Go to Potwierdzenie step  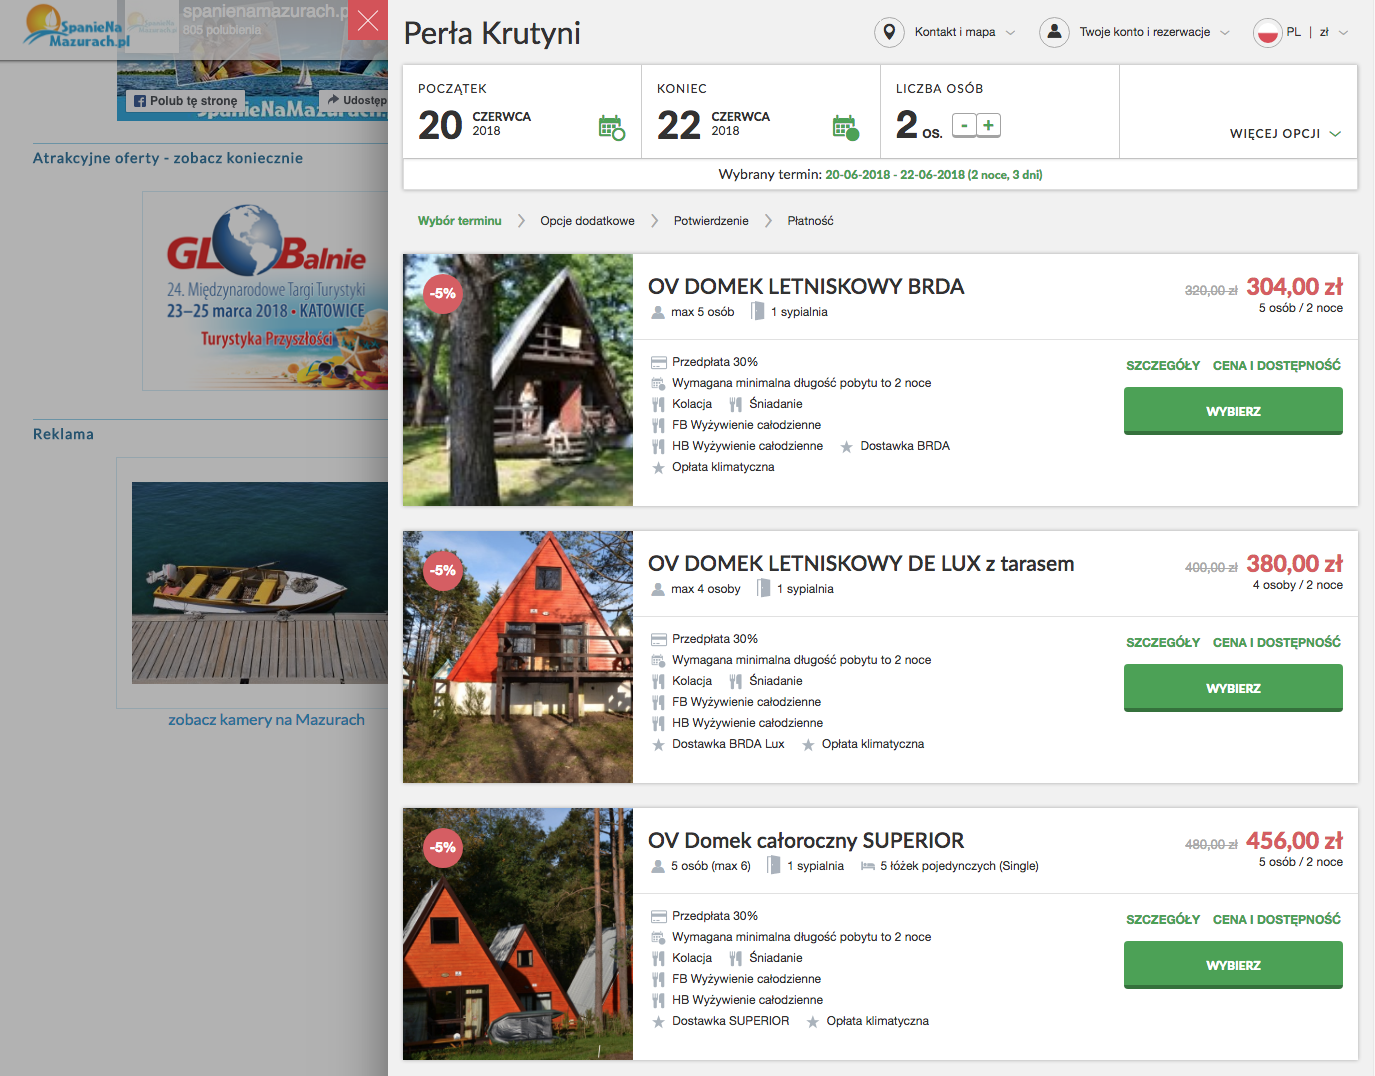pos(711,221)
